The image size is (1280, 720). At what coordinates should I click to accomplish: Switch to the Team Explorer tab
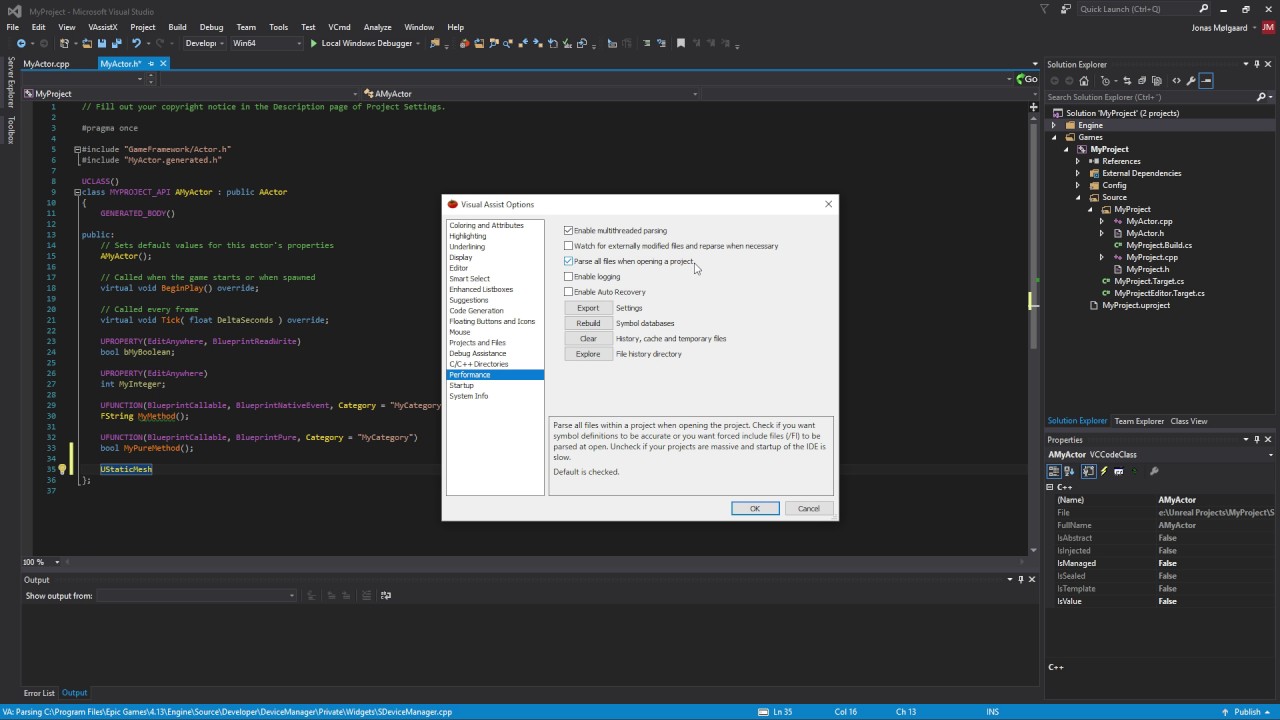point(1137,421)
